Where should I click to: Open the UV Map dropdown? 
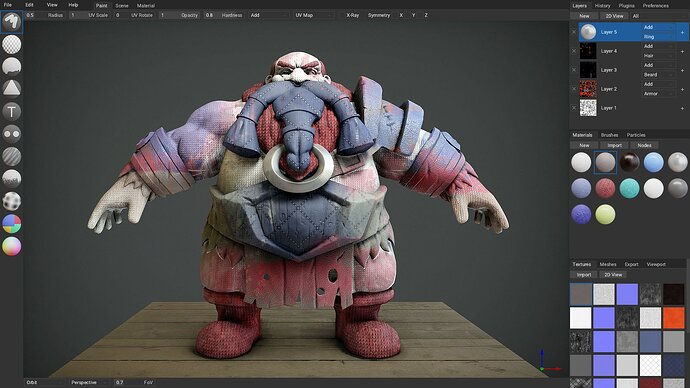pyautogui.click(x=314, y=15)
